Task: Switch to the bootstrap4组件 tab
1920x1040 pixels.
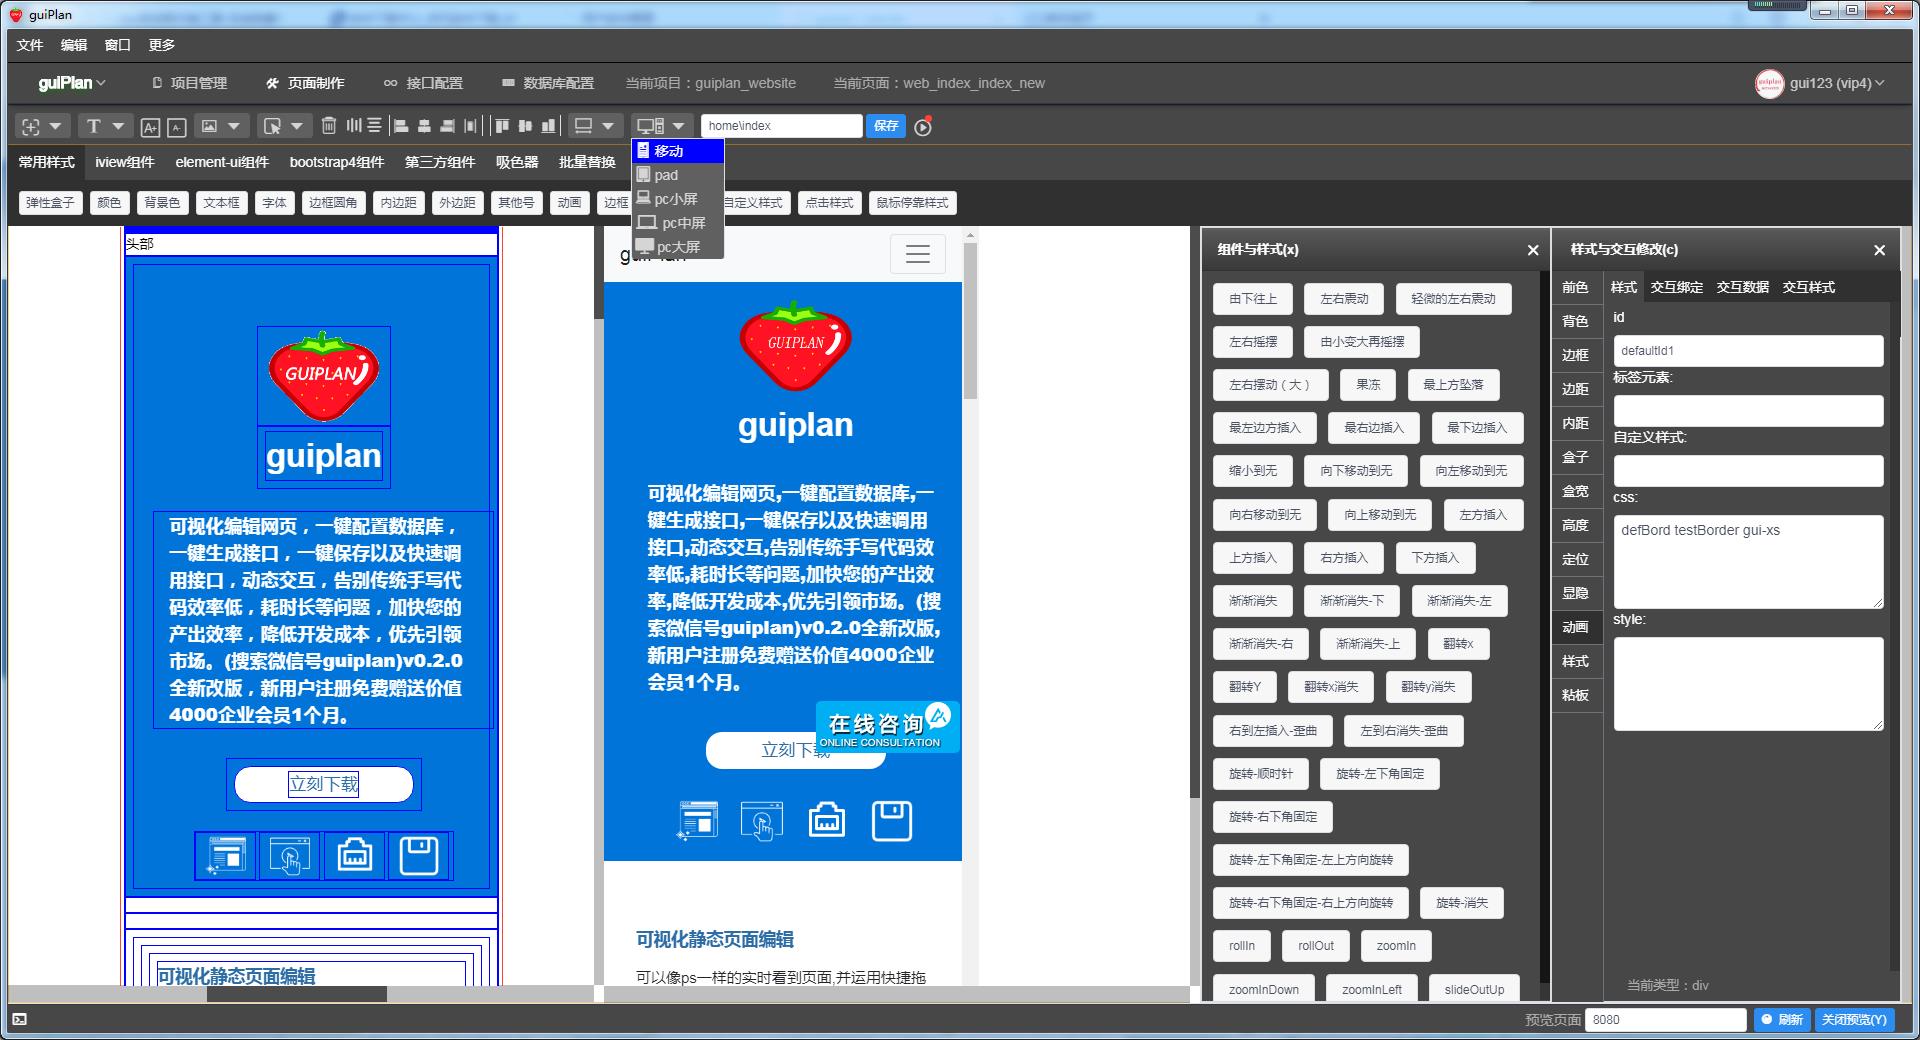Action: point(337,162)
